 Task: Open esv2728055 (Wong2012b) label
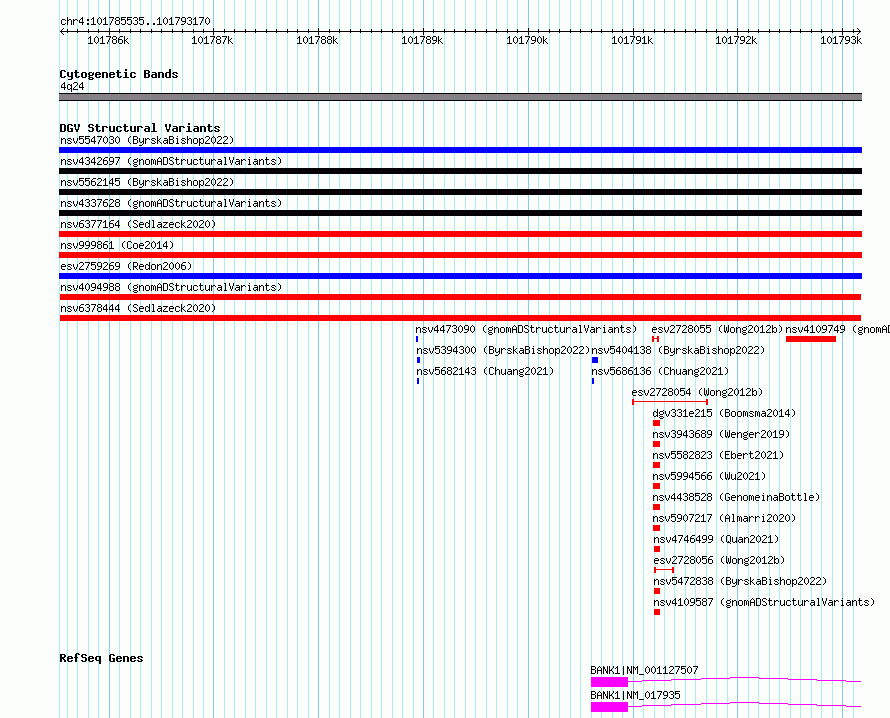coord(717,329)
